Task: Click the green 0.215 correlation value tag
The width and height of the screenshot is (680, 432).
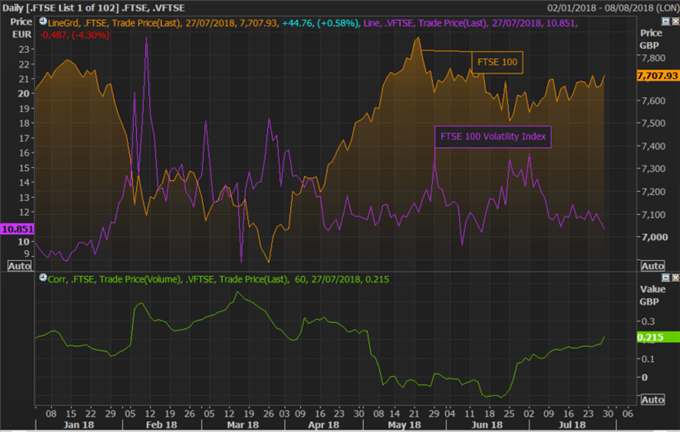Action: 657,337
